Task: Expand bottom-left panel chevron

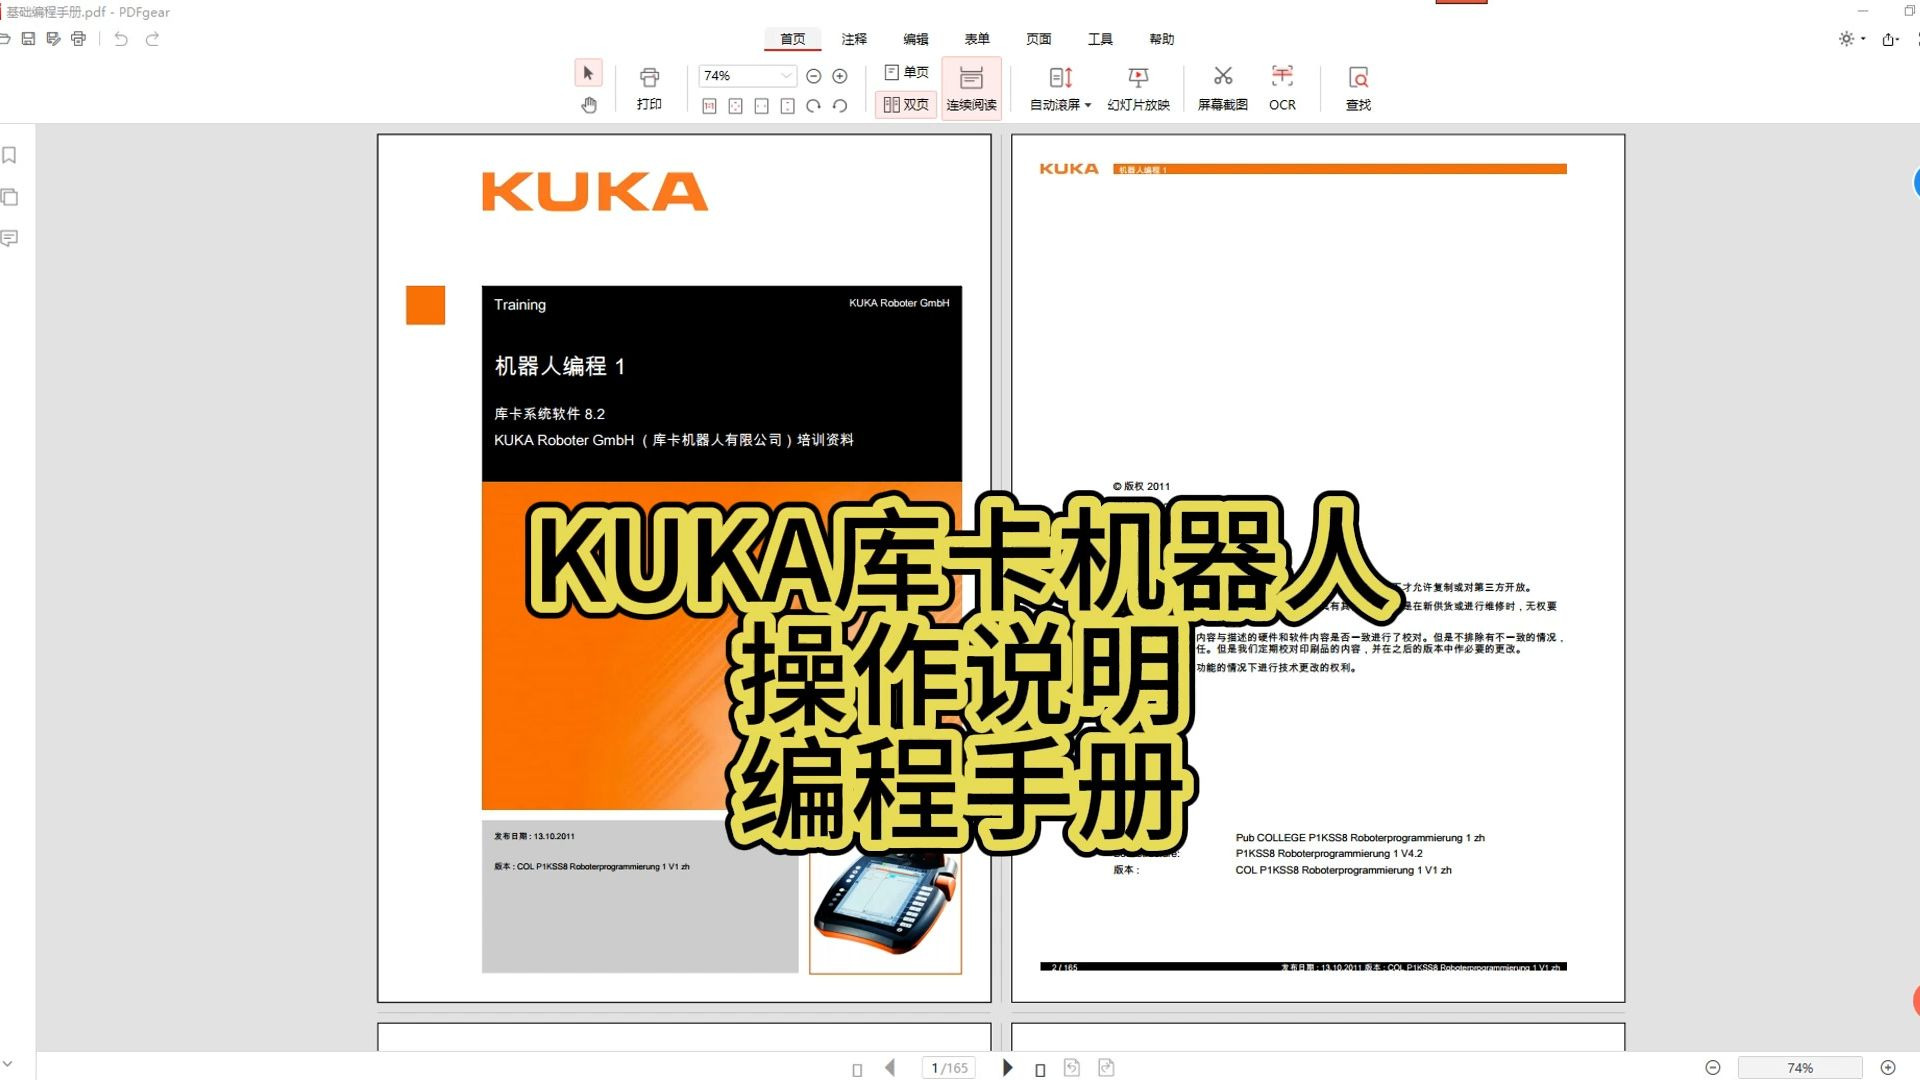Action: point(7,1065)
